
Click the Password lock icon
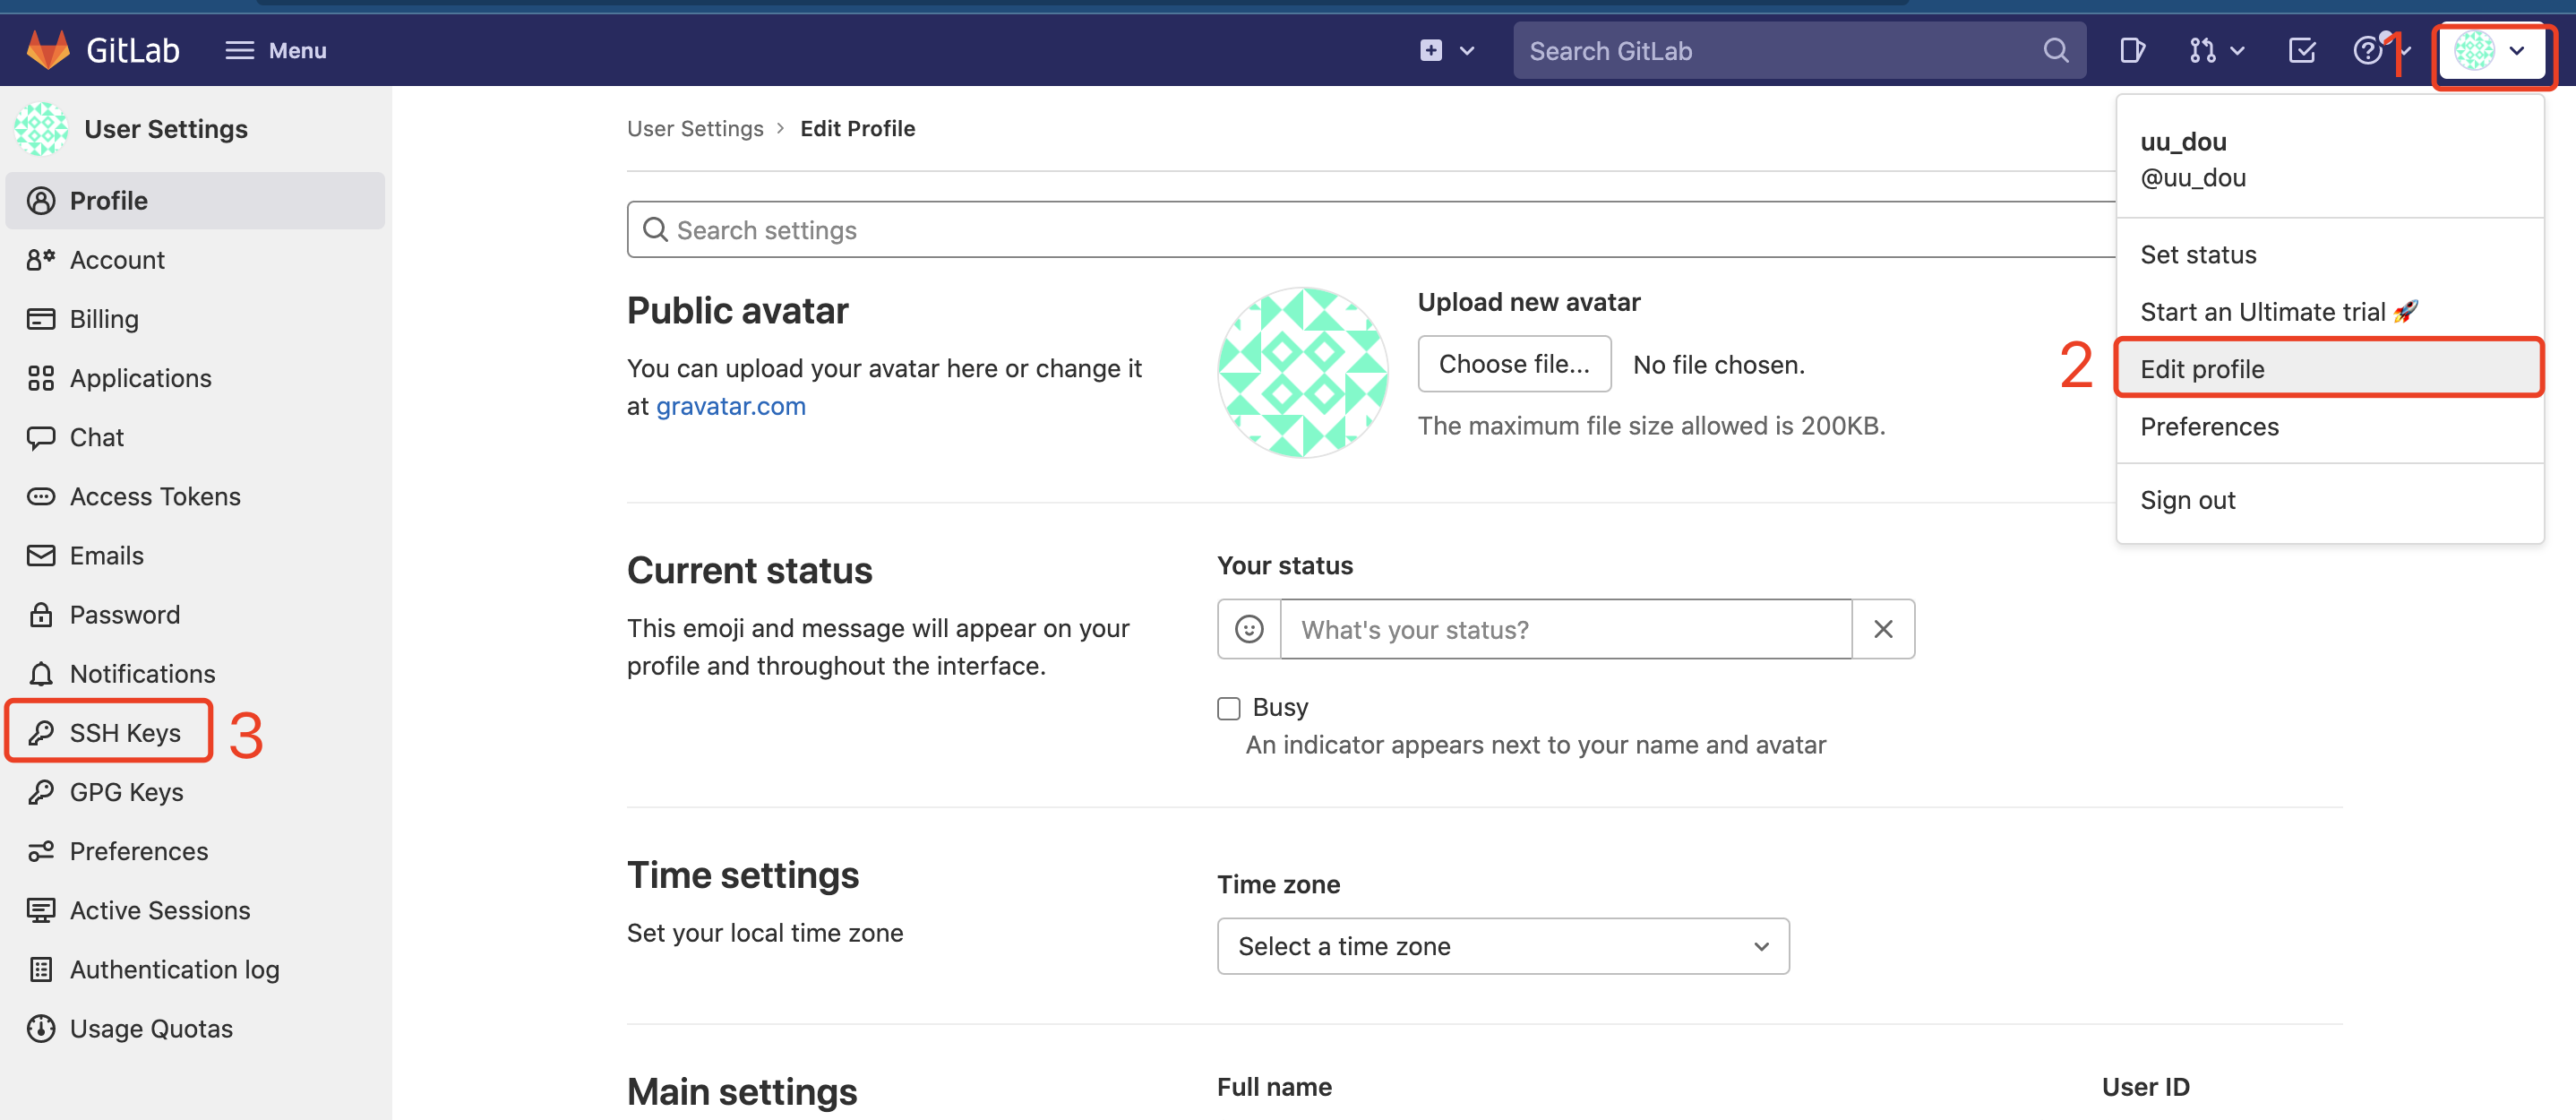[41, 614]
